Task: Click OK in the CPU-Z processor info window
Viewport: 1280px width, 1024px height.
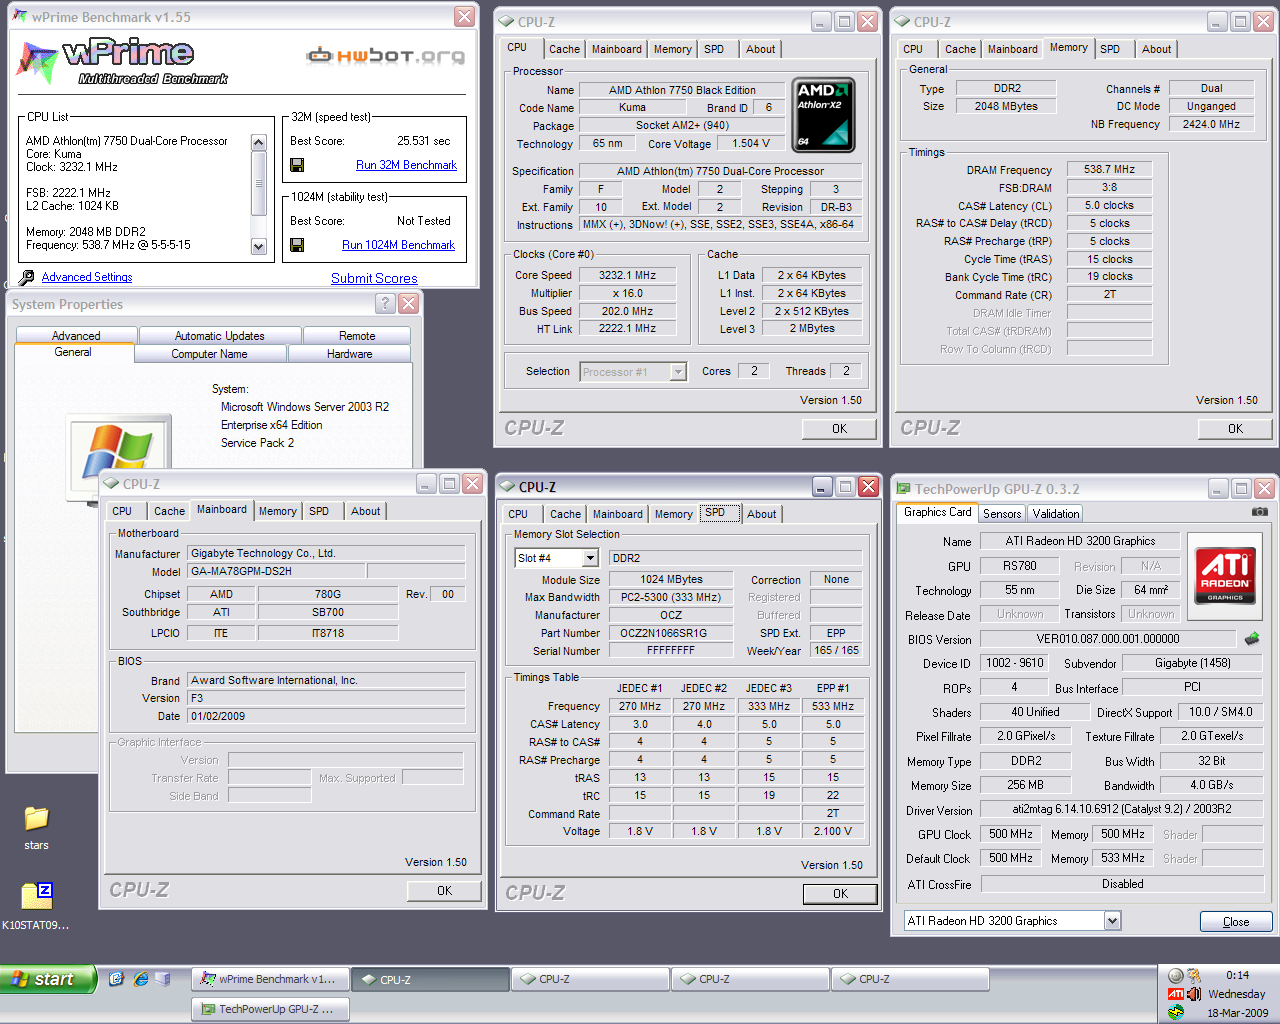Action: coord(839,429)
